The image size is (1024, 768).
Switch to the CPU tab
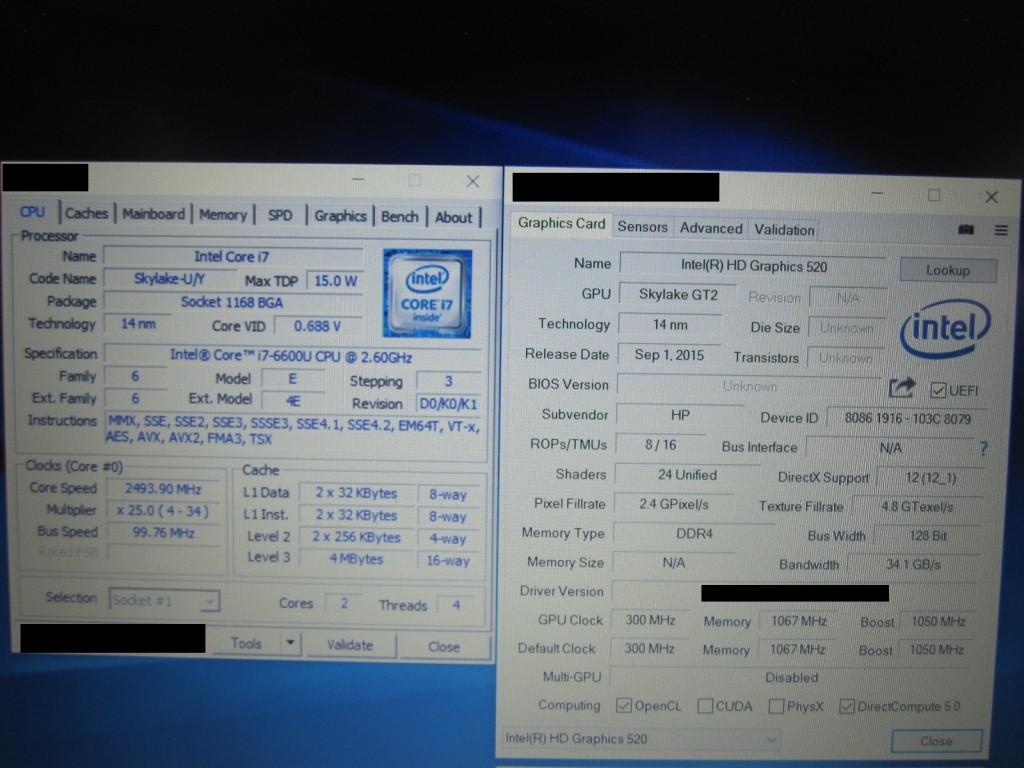tap(33, 212)
